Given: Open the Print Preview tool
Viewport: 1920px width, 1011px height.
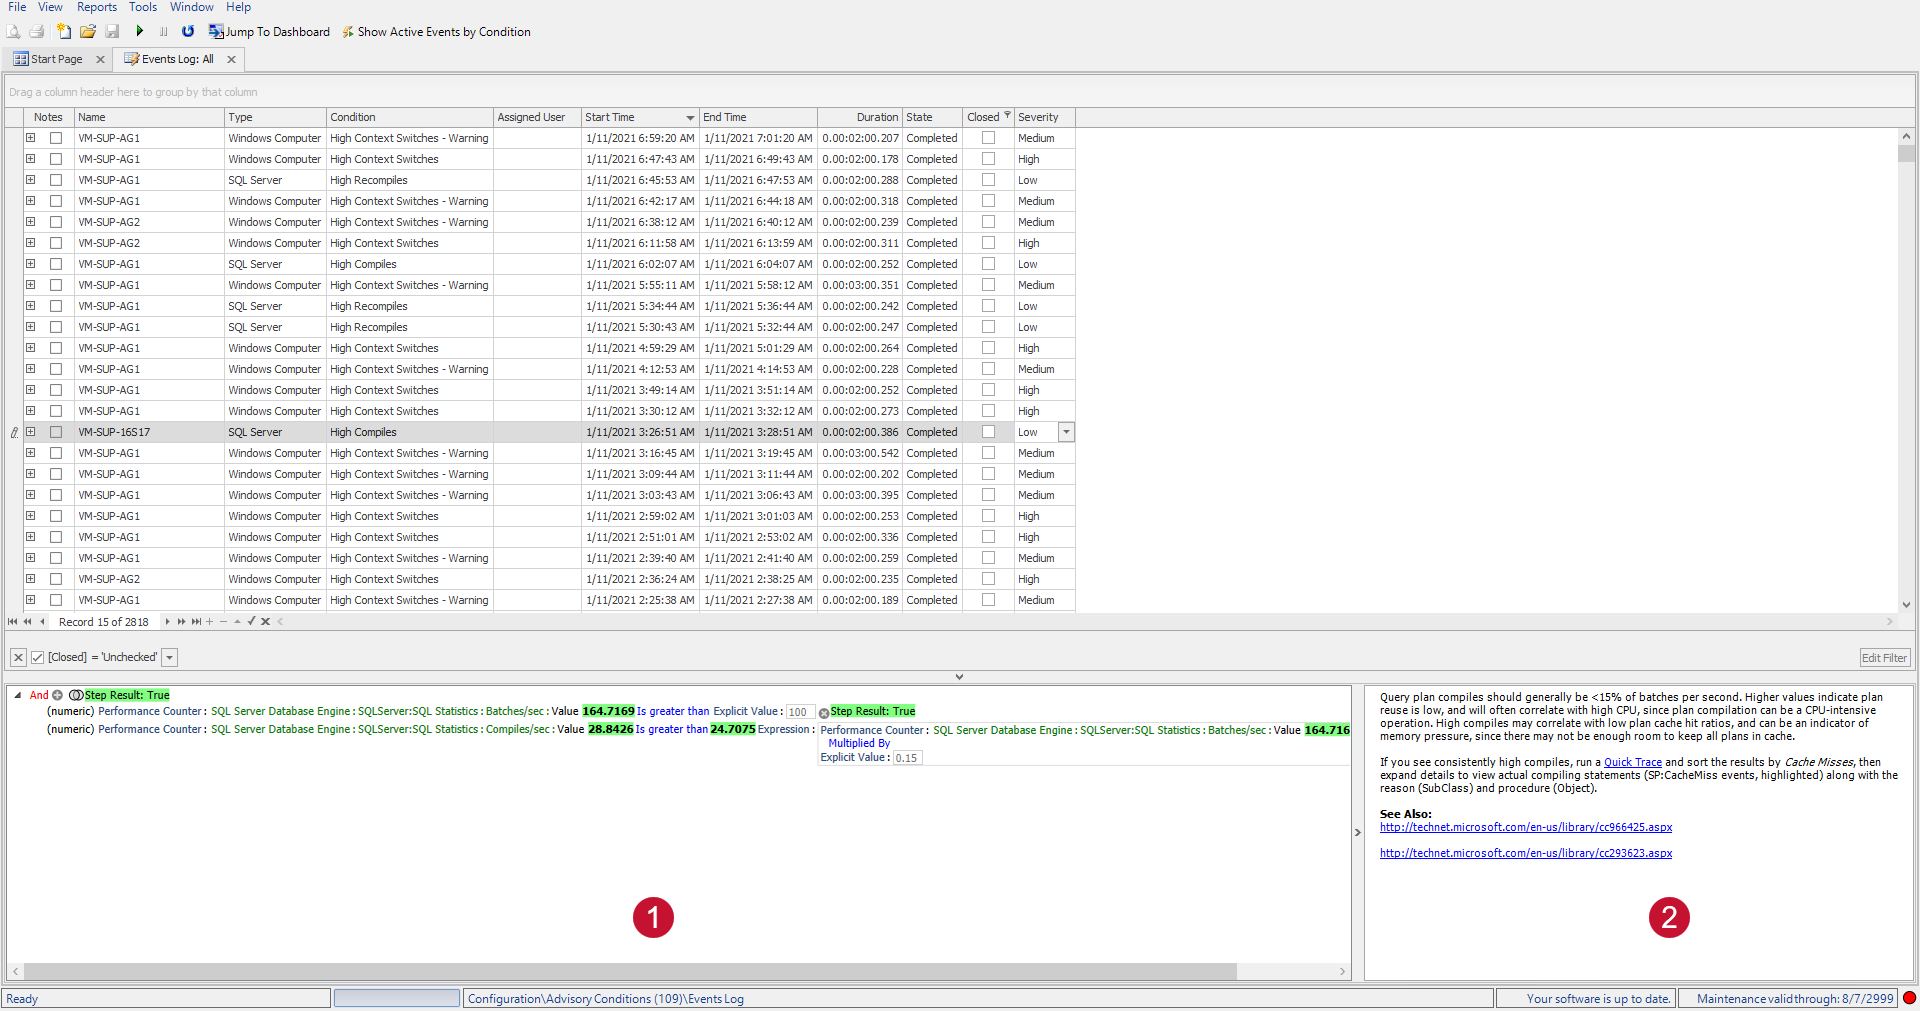Looking at the screenshot, I should [x=14, y=31].
